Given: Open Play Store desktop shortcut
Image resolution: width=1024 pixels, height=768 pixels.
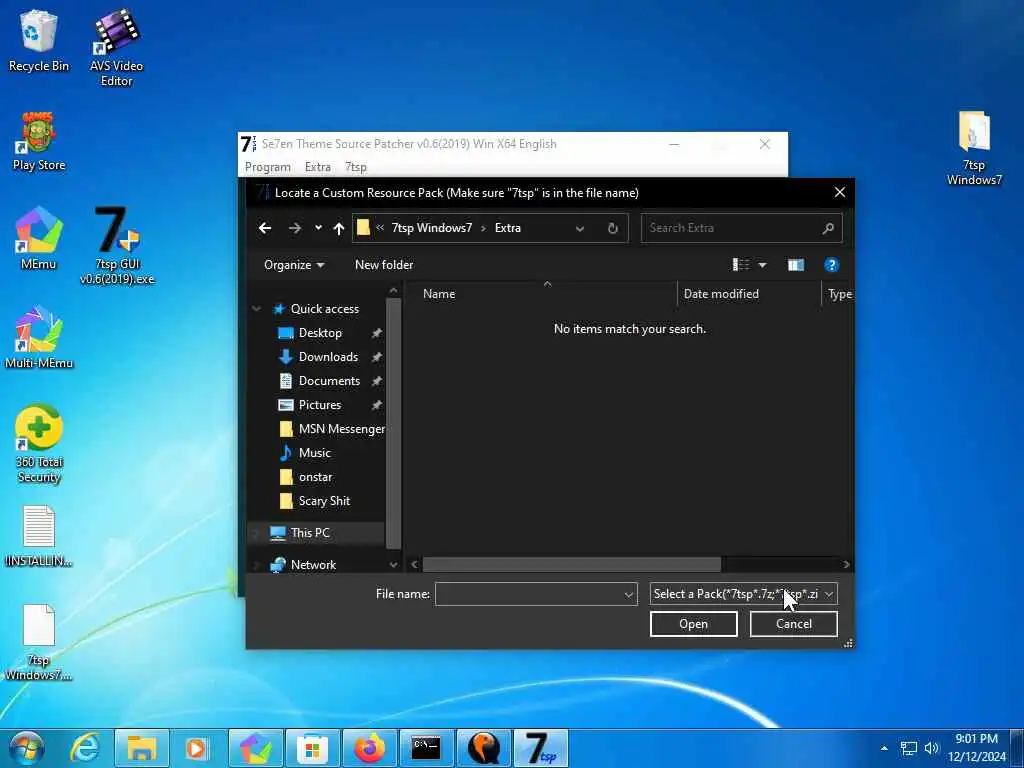Looking at the screenshot, I should pyautogui.click(x=39, y=140).
